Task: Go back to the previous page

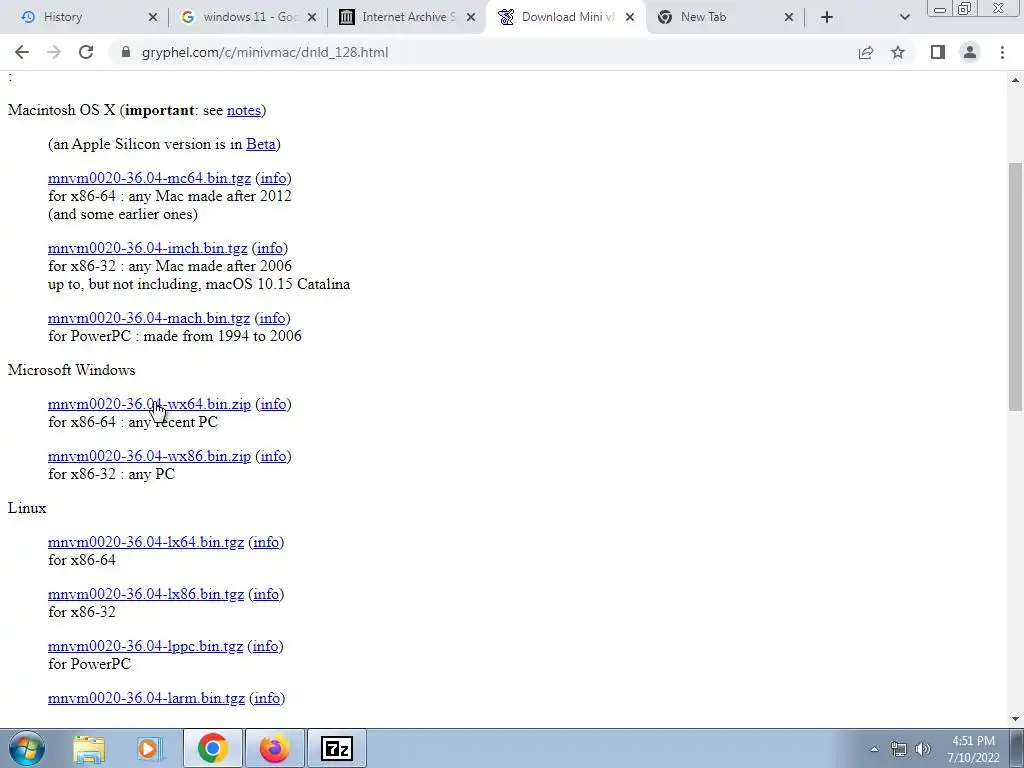Action: [22, 52]
